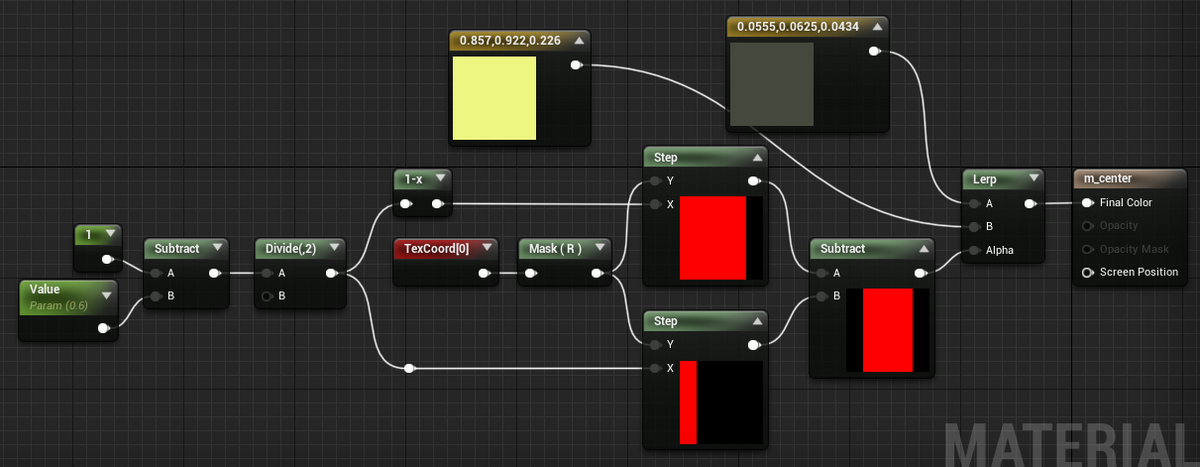Click the Divide(,2) node B input pin
Viewport: 1200px width, 467px height.
click(x=266, y=296)
